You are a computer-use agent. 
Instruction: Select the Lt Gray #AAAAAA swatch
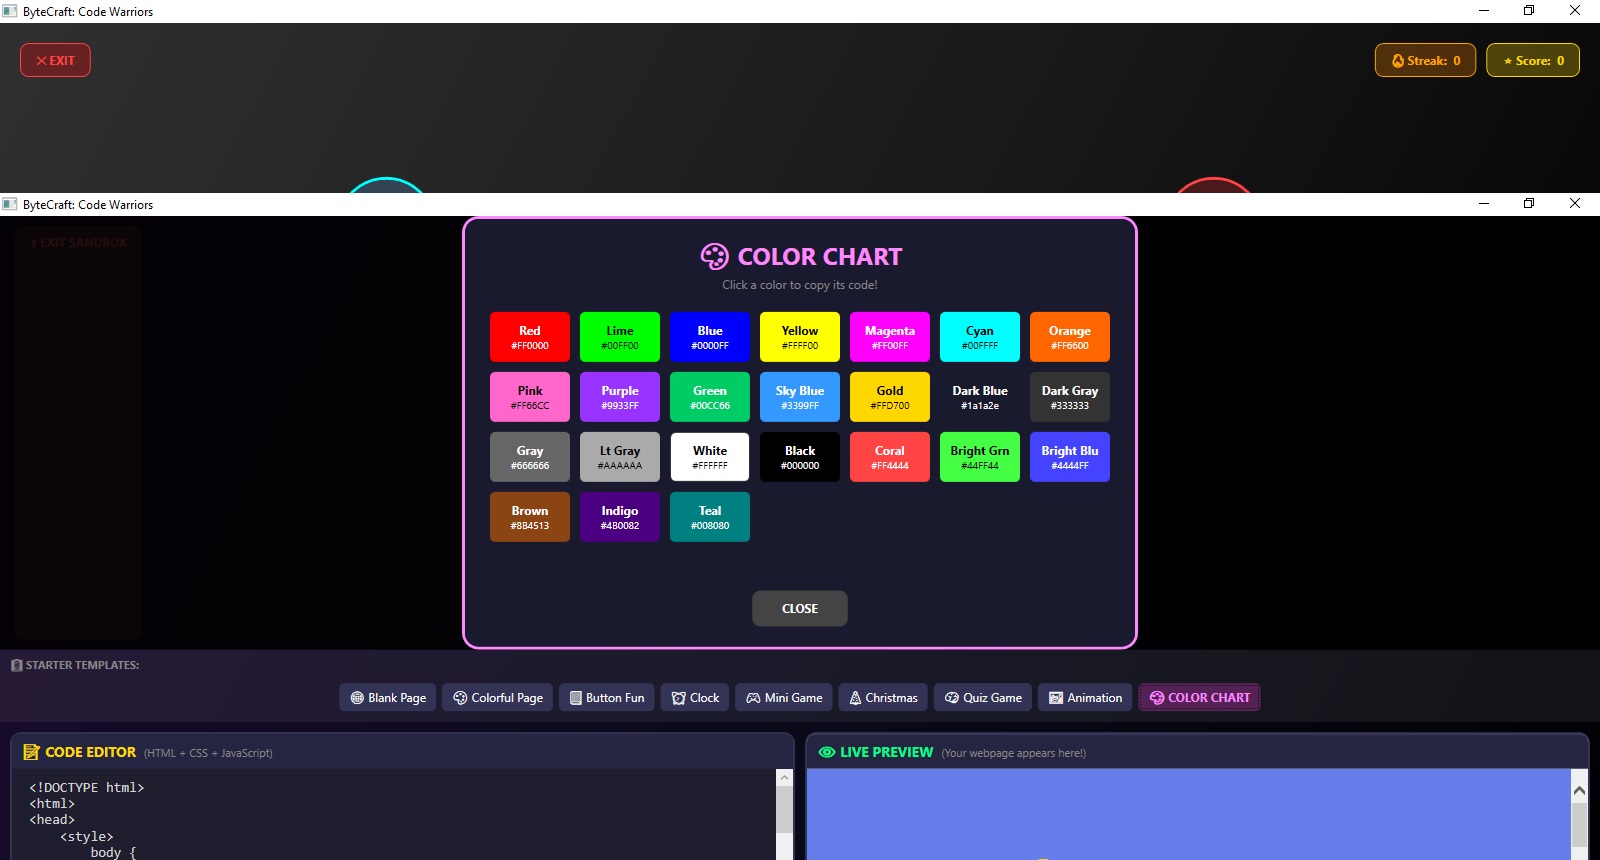tap(620, 457)
